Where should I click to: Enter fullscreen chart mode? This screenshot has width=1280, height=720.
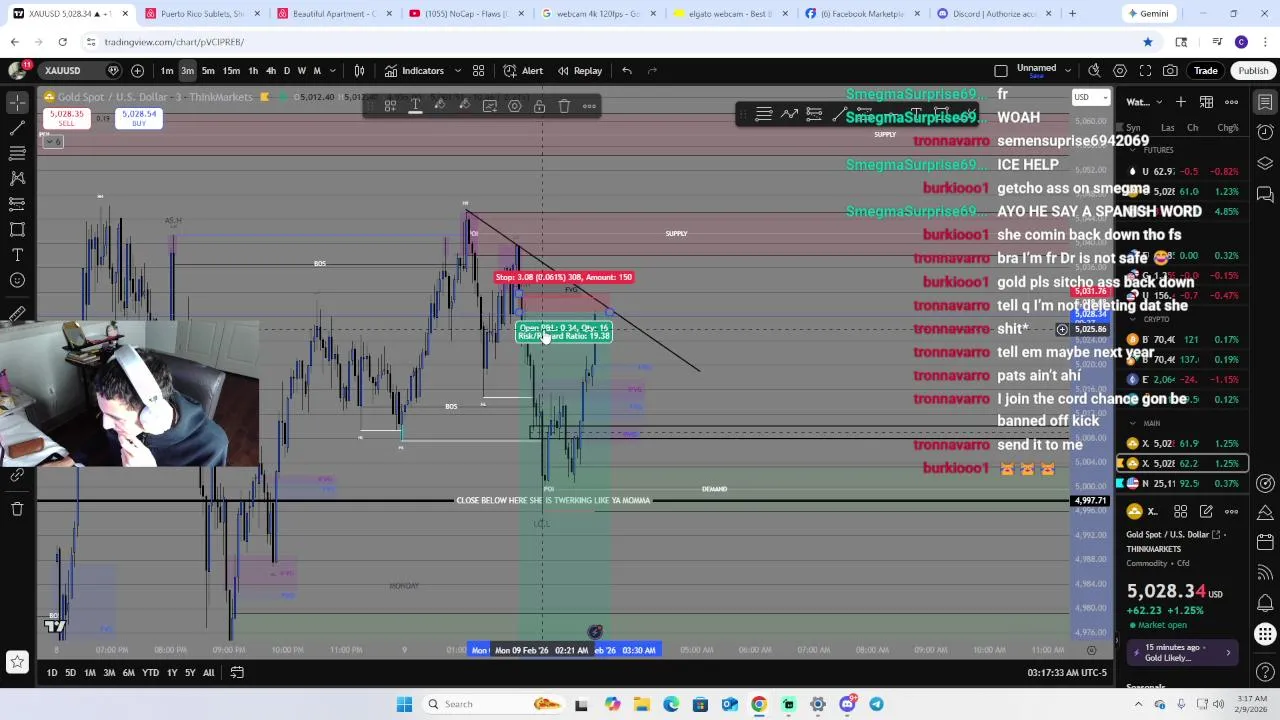[1145, 71]
